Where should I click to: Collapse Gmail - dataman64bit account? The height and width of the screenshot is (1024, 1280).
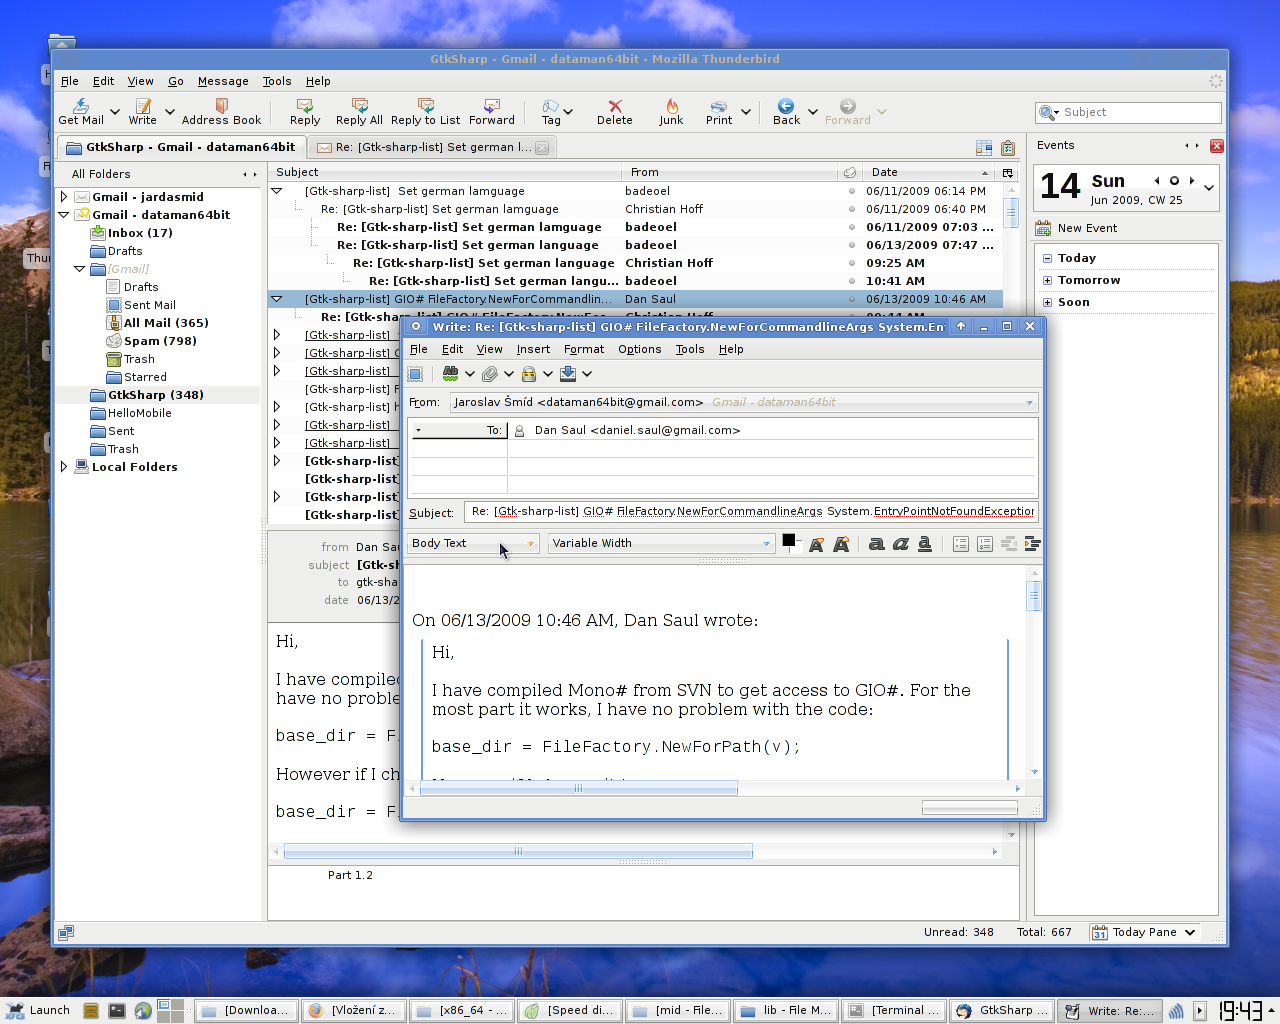[64, 215]
